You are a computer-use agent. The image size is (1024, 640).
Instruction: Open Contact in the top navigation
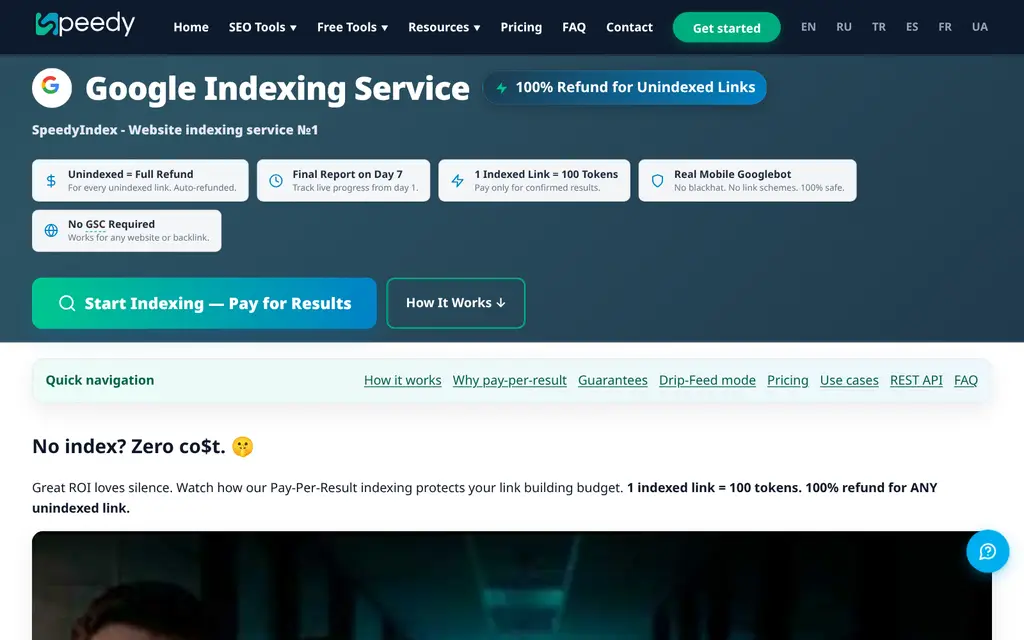(x=630, y=27)
